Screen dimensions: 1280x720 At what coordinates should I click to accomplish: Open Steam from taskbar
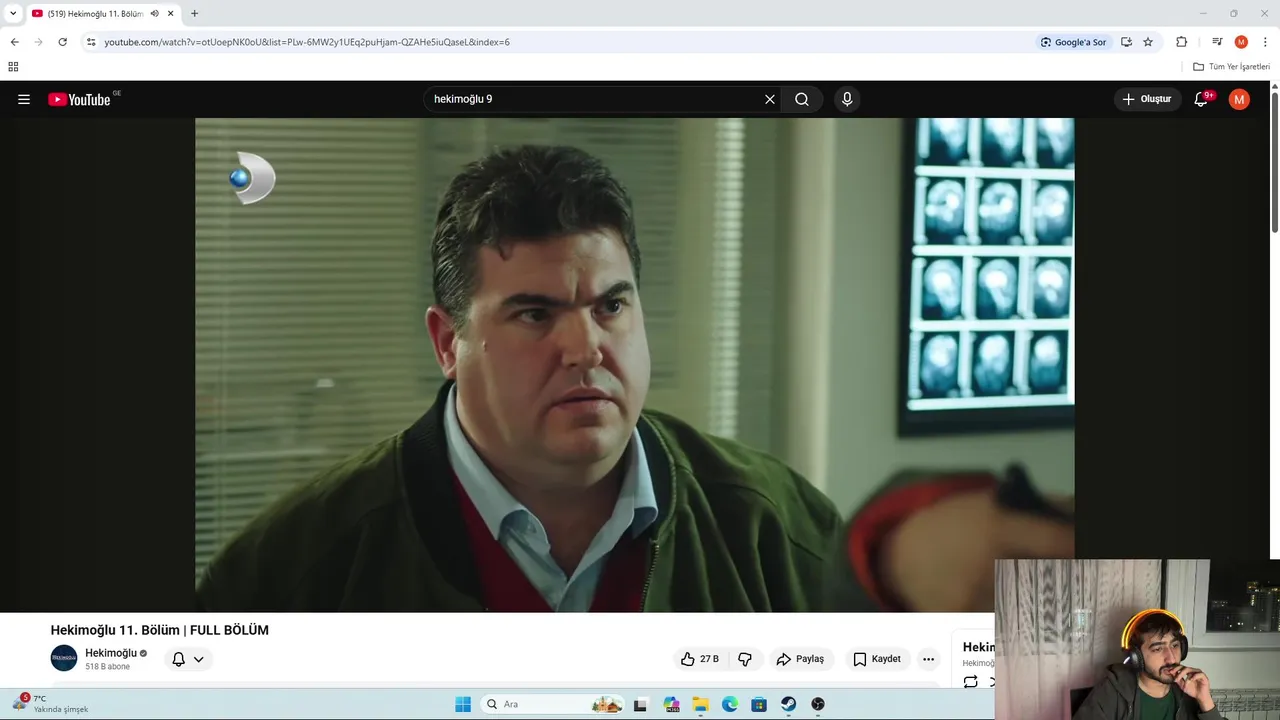[x=789, y=704]
